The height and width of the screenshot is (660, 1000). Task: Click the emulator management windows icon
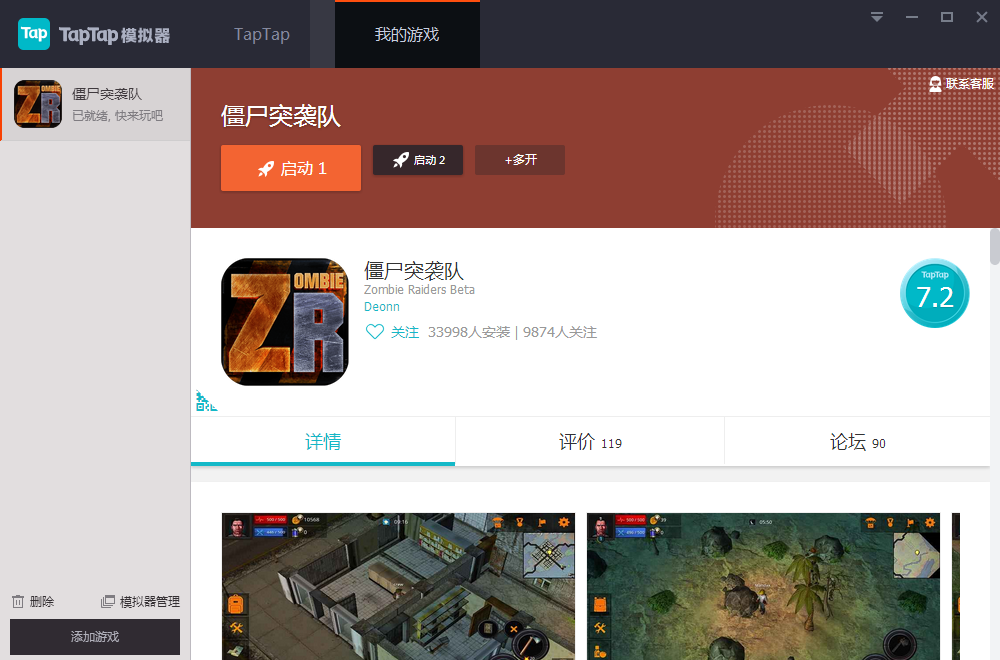[108, 601]
